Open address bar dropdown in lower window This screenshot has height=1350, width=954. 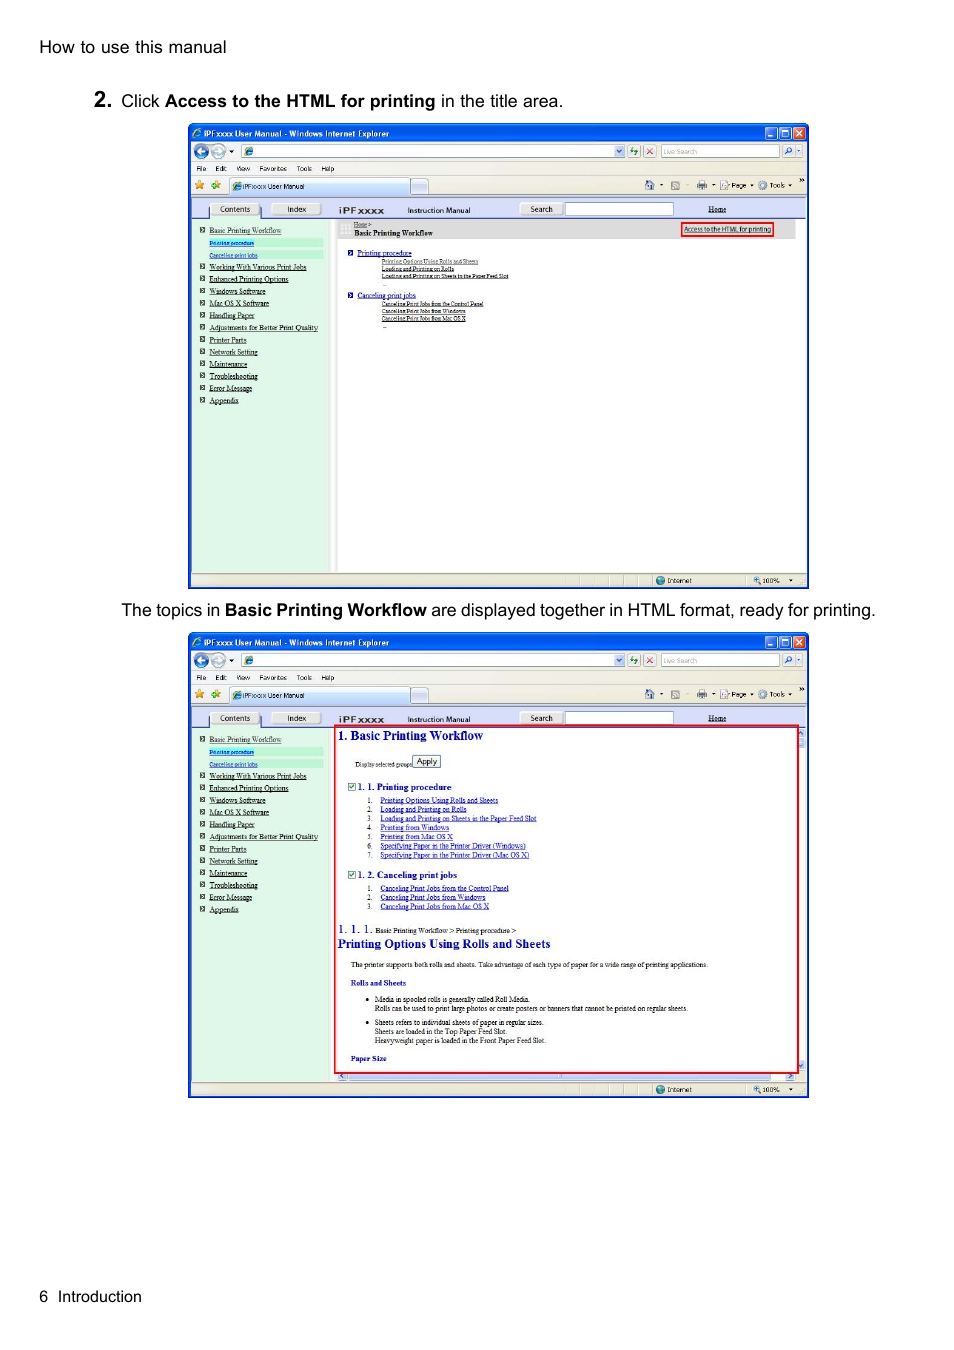[619, 660]
